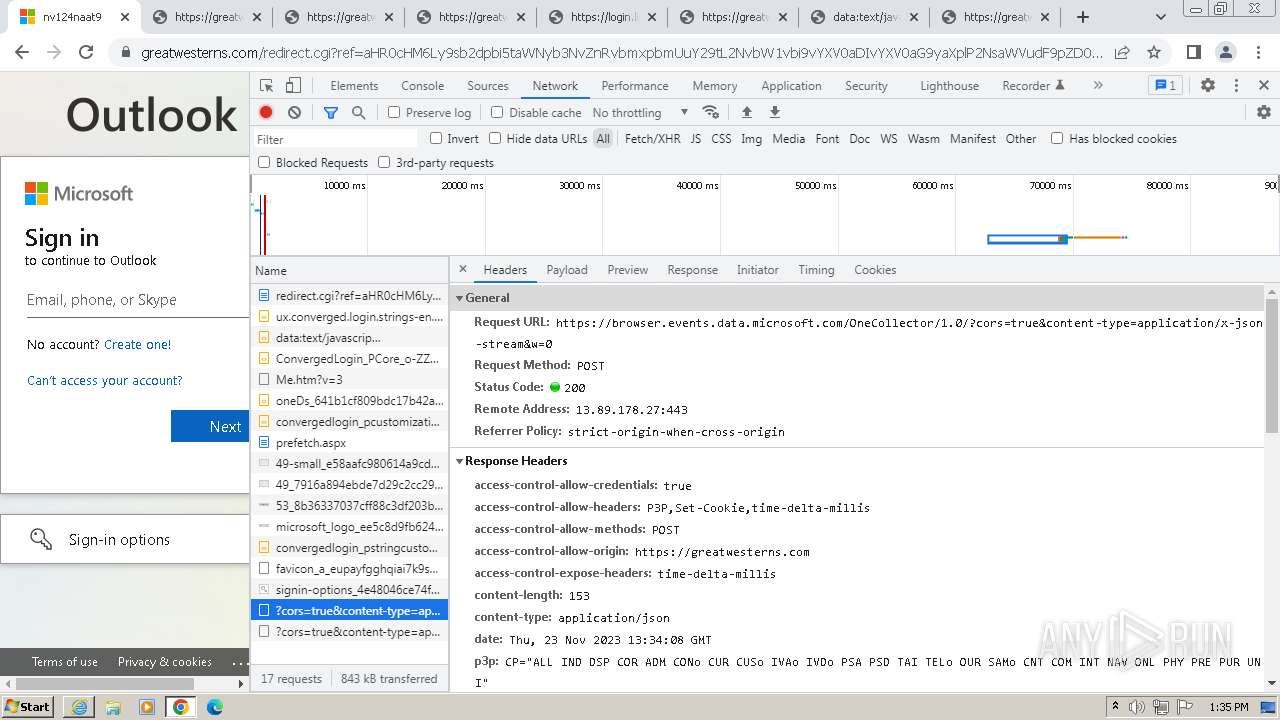The width and height of the screenshot is (1280, 720).
Task: Collapse the Response Headers section
Action: (x=460, y=461)
